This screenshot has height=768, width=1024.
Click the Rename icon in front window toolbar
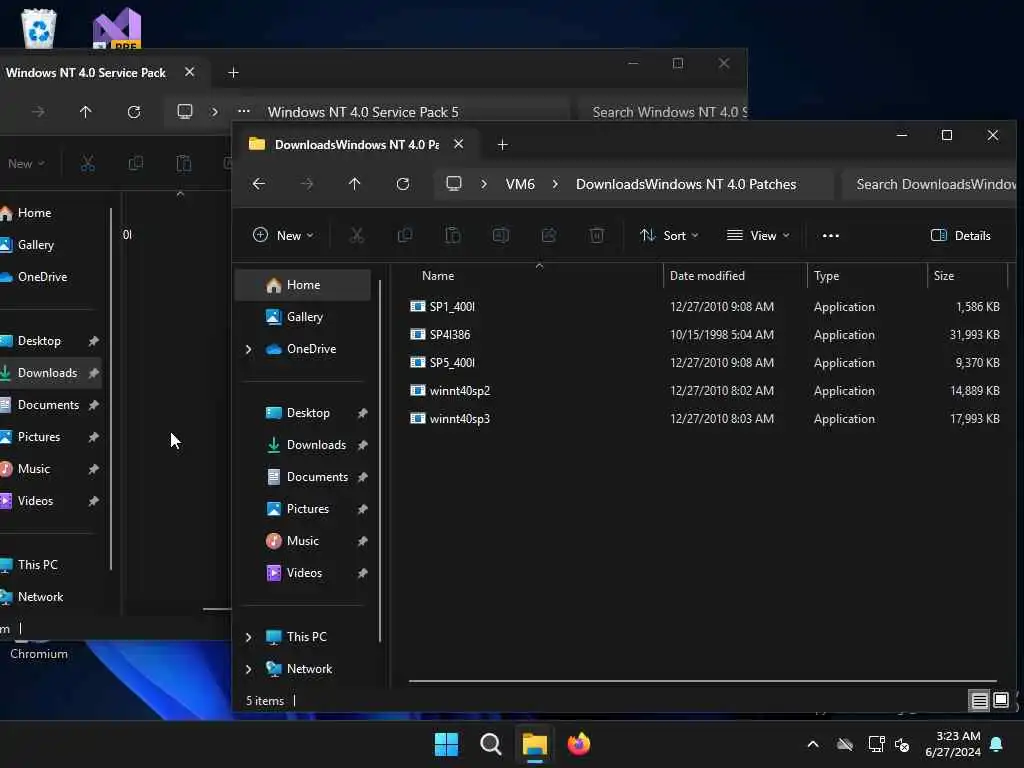pos(501,235)
